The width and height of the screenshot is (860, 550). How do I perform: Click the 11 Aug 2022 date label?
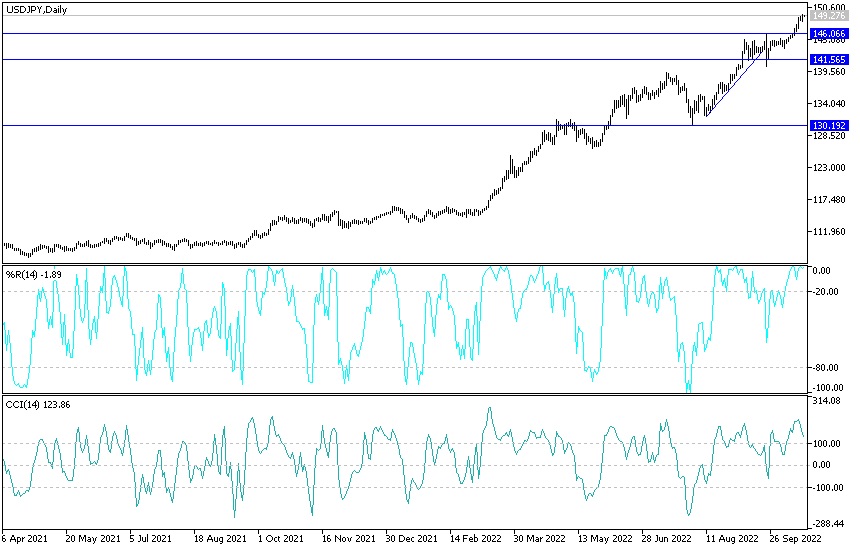(733, 538)
